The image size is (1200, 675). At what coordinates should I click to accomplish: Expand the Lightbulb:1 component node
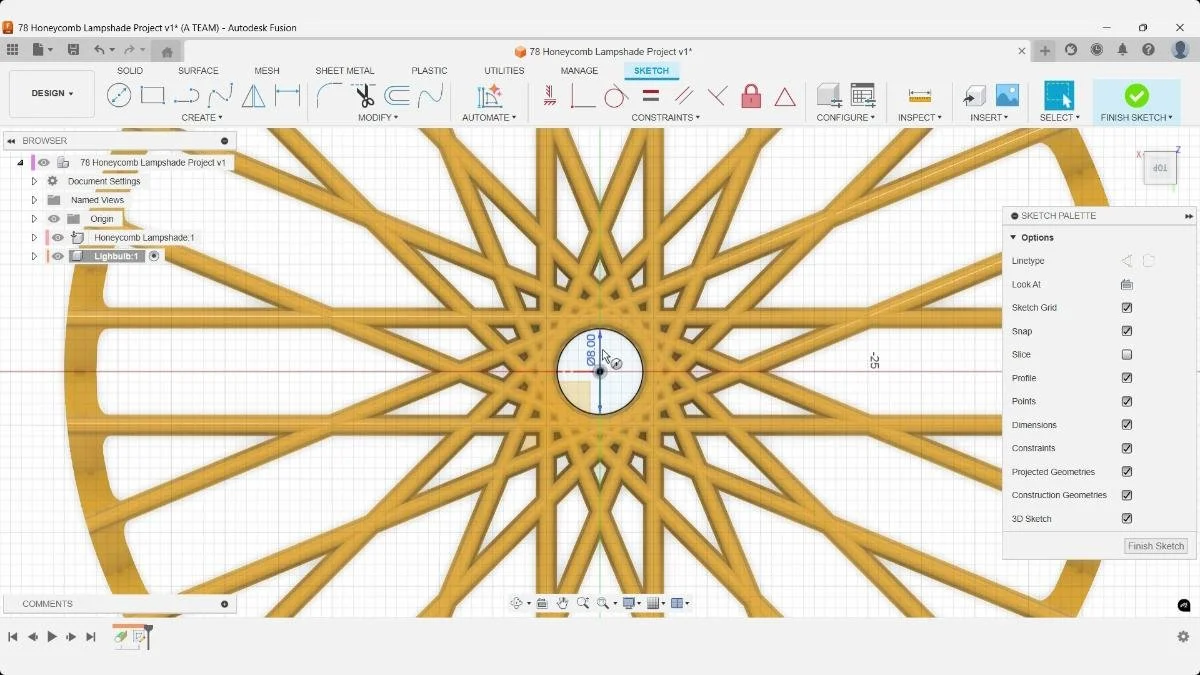click(34, 256)
